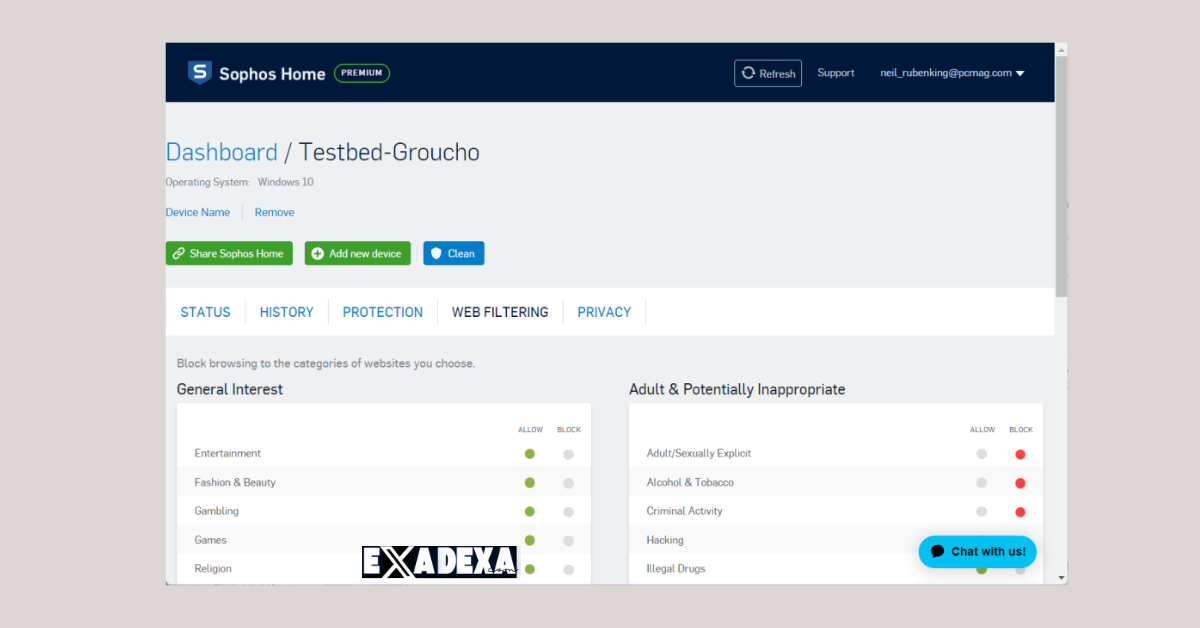Viewport: 1200px width, 628px height.
Task: Click the Dashboard breadcrumb link
Action: click(221, 152)
